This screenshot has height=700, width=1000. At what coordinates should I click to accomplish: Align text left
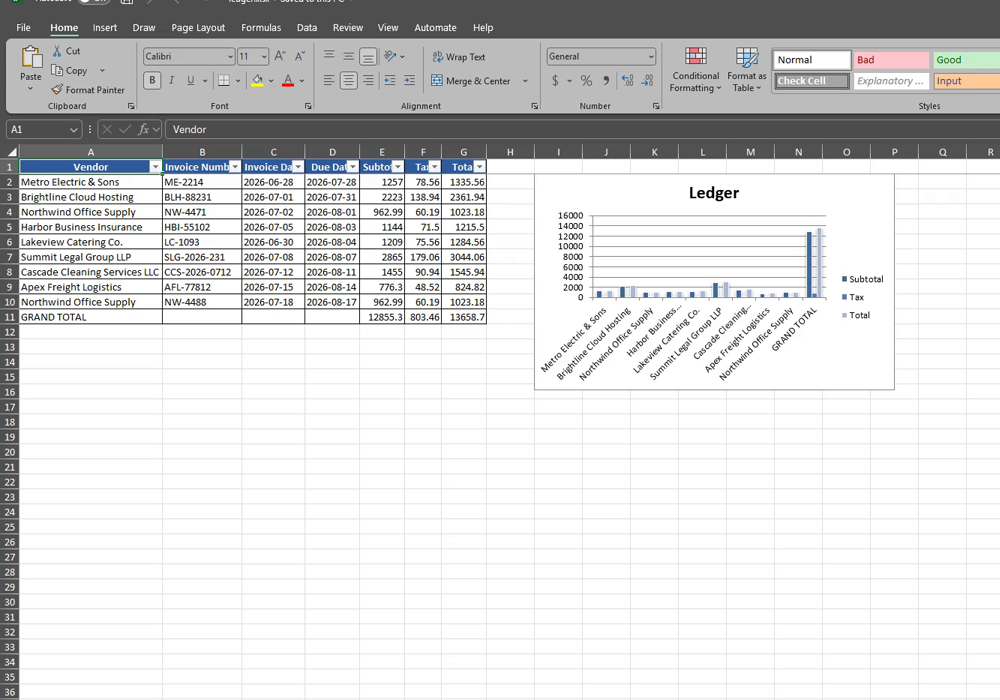329,80
